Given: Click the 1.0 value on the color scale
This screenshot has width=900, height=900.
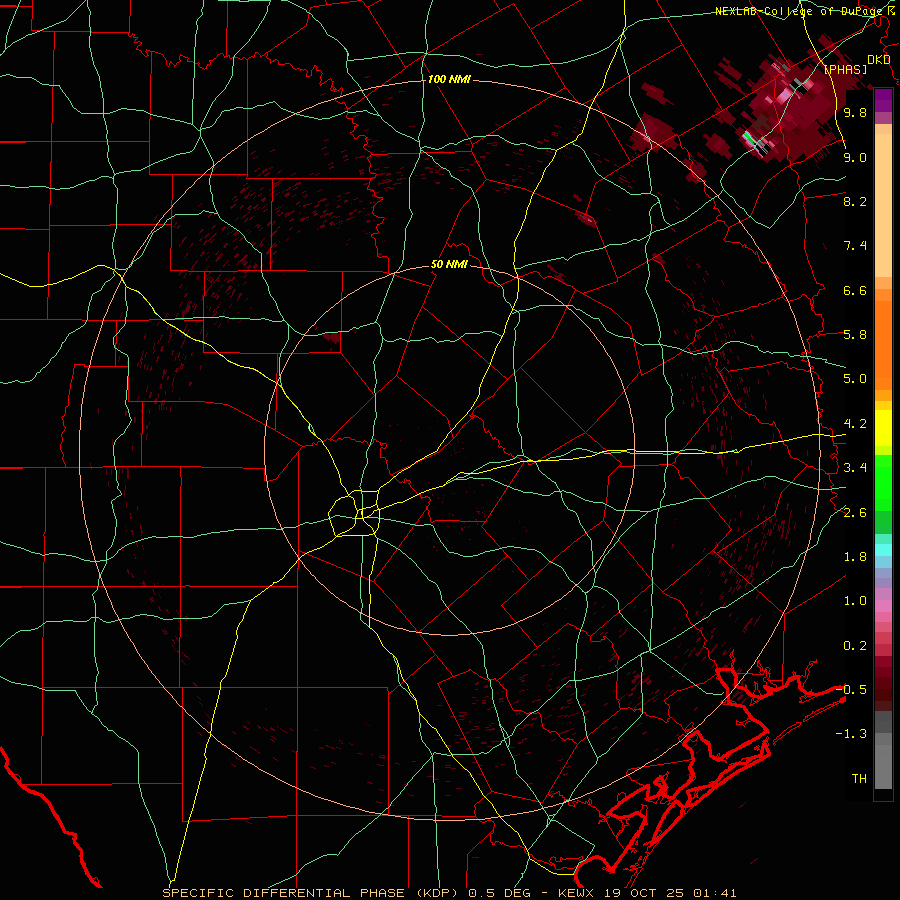Looking at the screenshot, I should (x=855, y=601).
